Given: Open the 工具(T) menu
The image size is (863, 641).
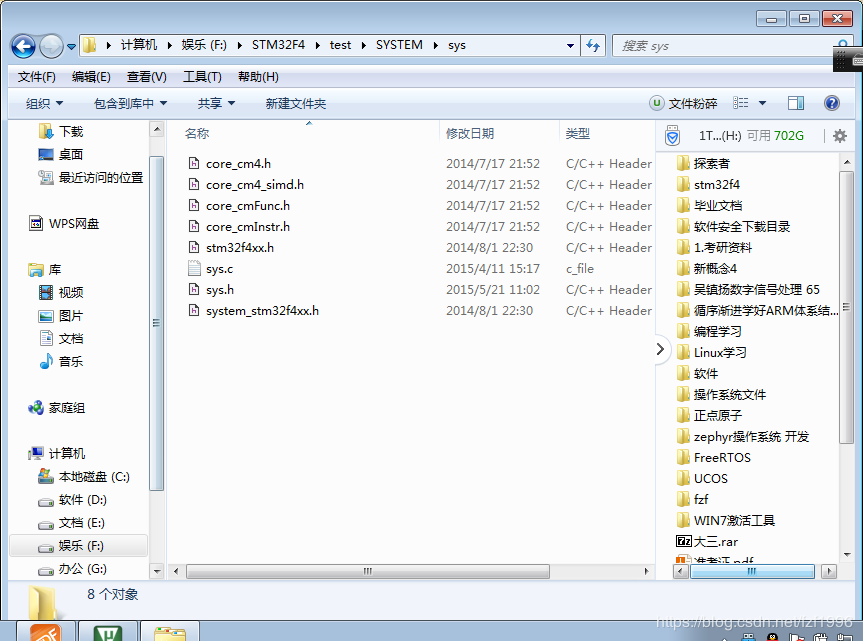Looking at the screenshot, I should point(202,77).
